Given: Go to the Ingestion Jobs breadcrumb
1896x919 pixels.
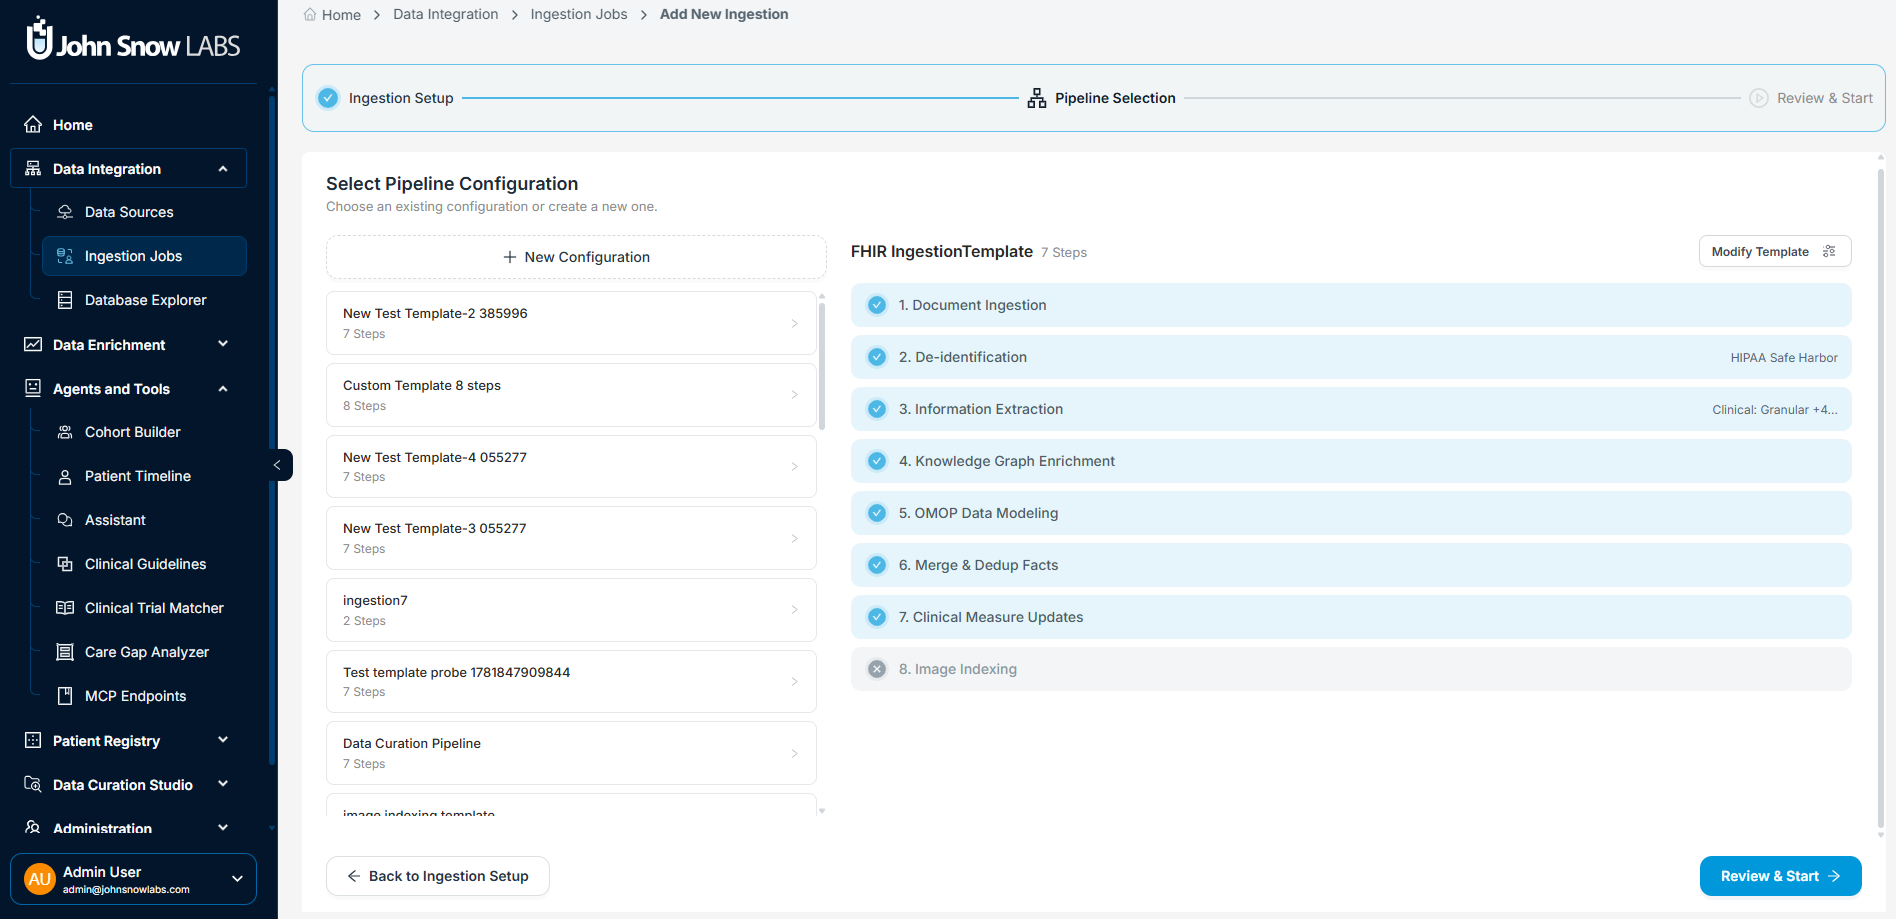Looking at the screenshot, I should 579,14.
